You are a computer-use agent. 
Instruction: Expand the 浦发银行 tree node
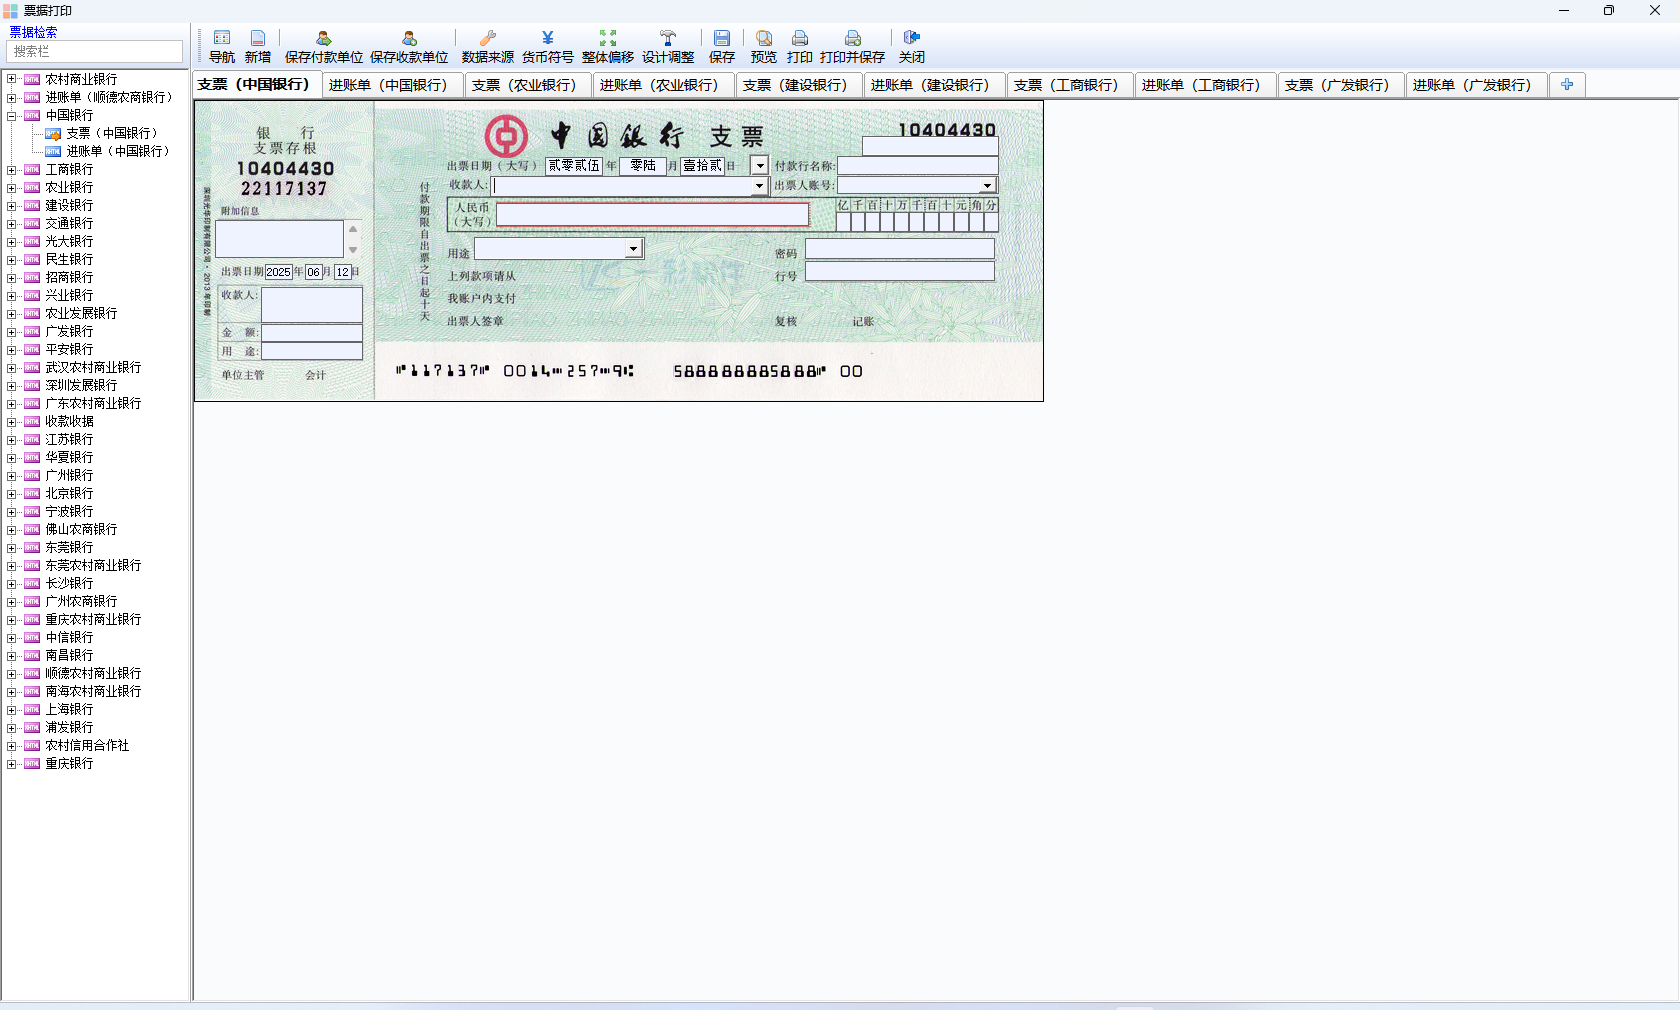pos(12,727)
